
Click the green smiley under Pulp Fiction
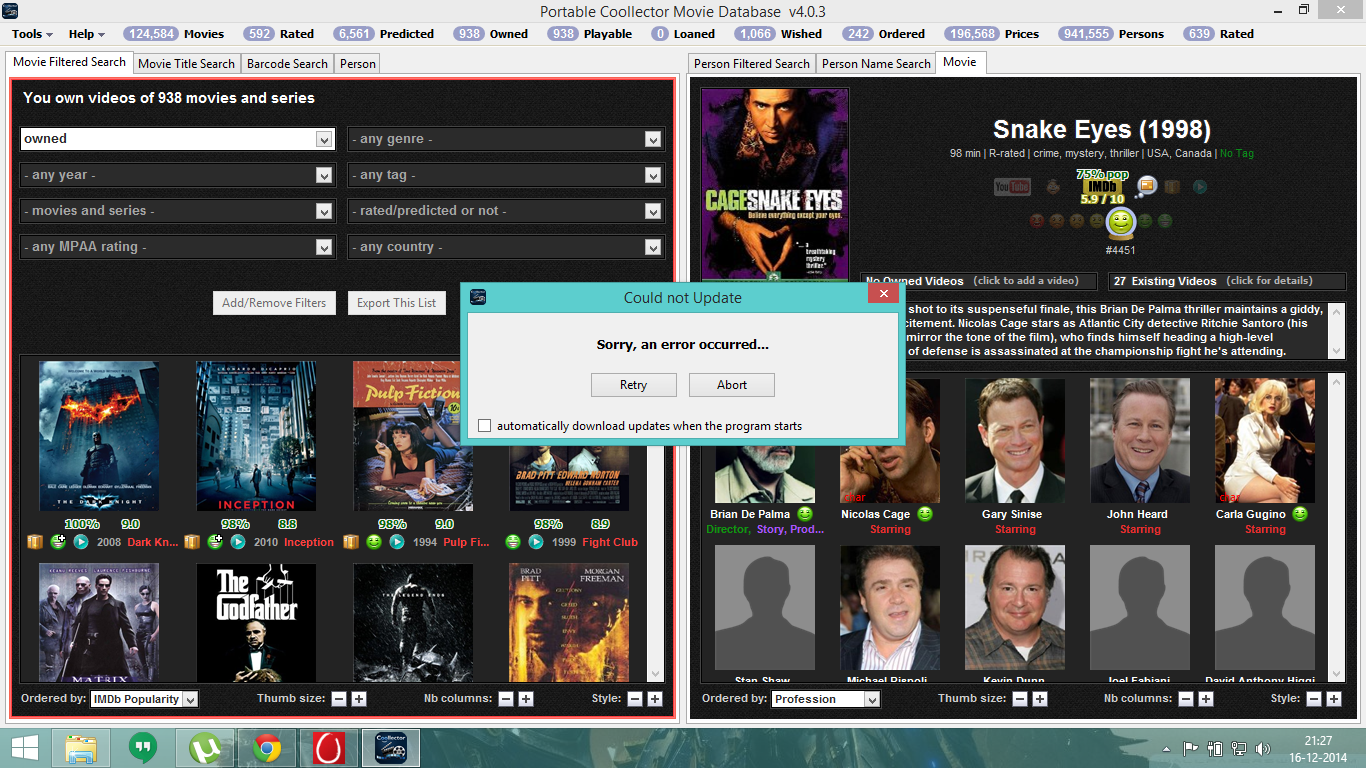(x=374, y=542)
